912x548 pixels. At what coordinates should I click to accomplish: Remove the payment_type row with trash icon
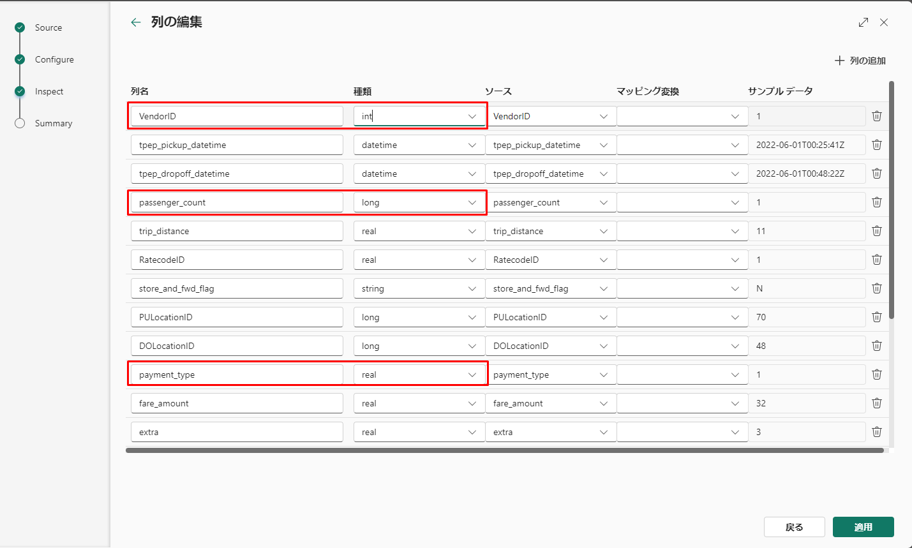[877, 374]
